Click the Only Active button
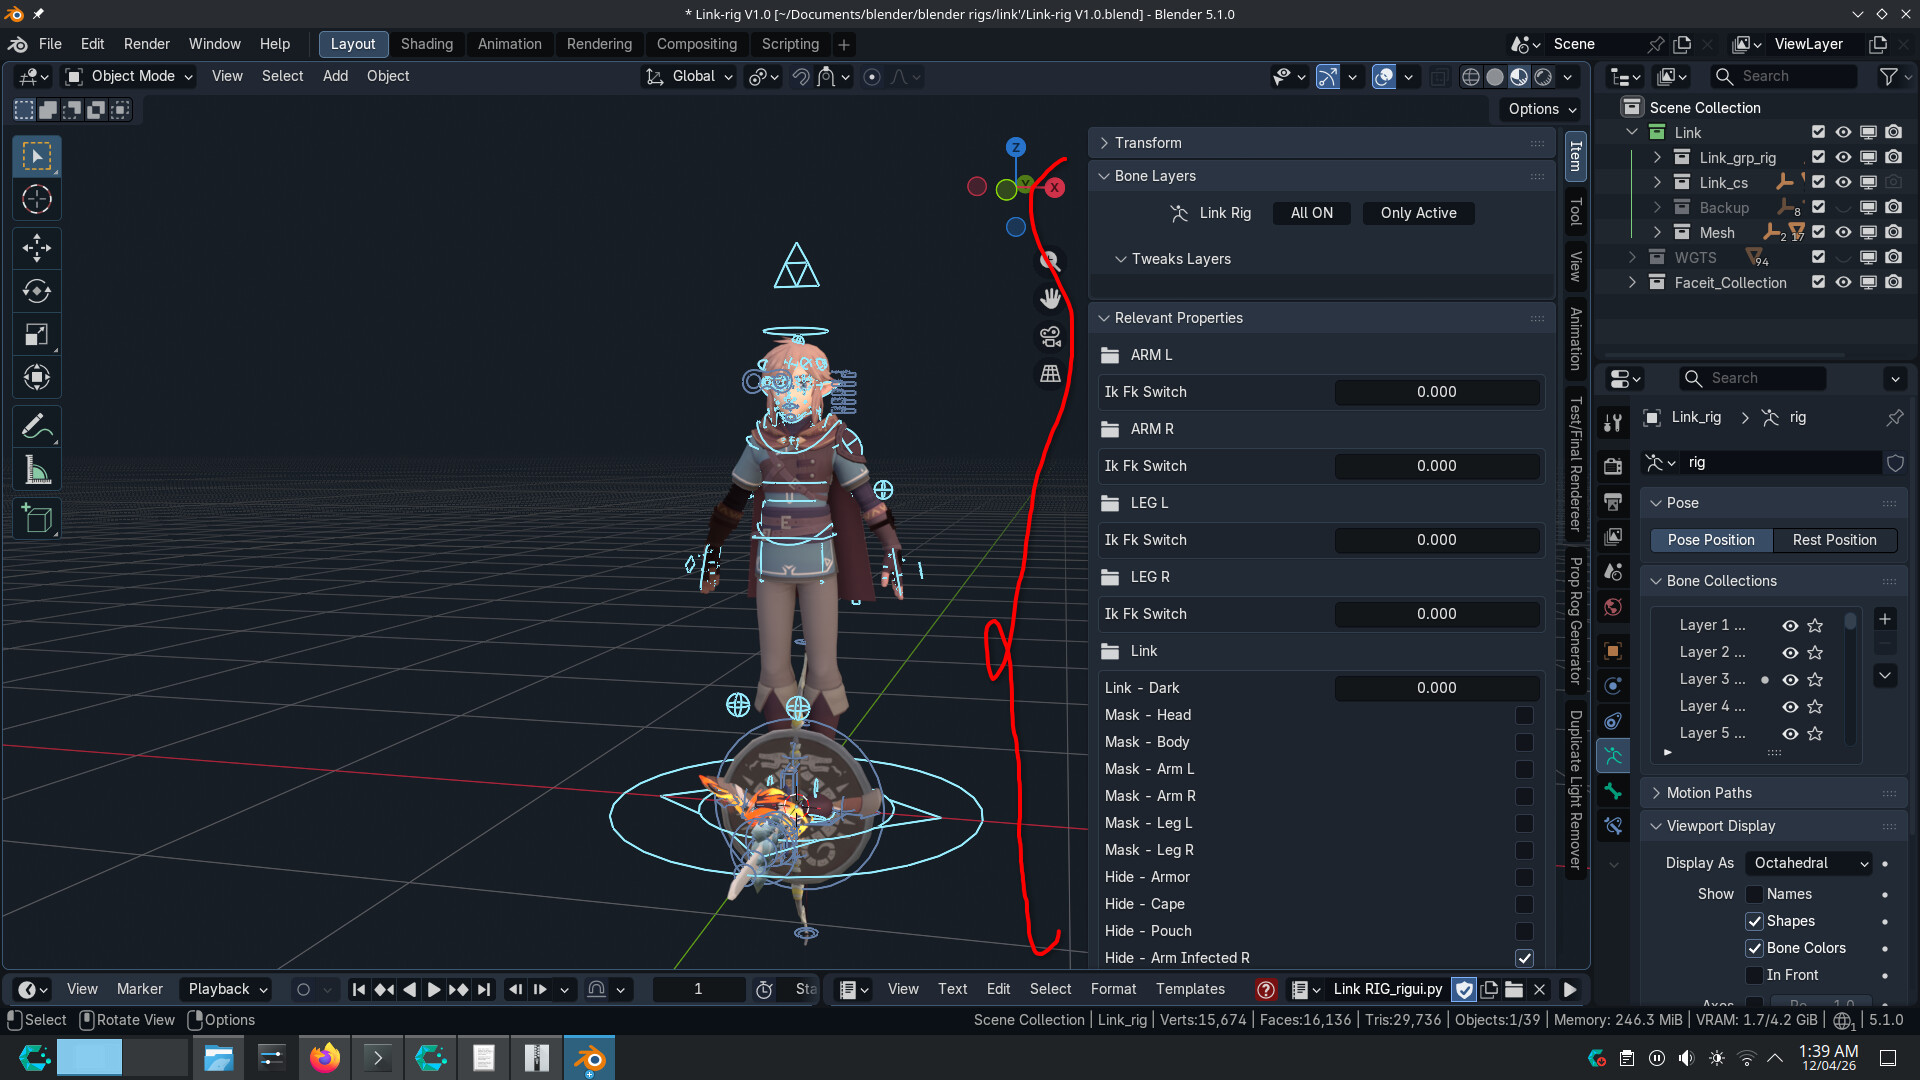Screen dimensions: 1920x1080 click(1418, 213)
